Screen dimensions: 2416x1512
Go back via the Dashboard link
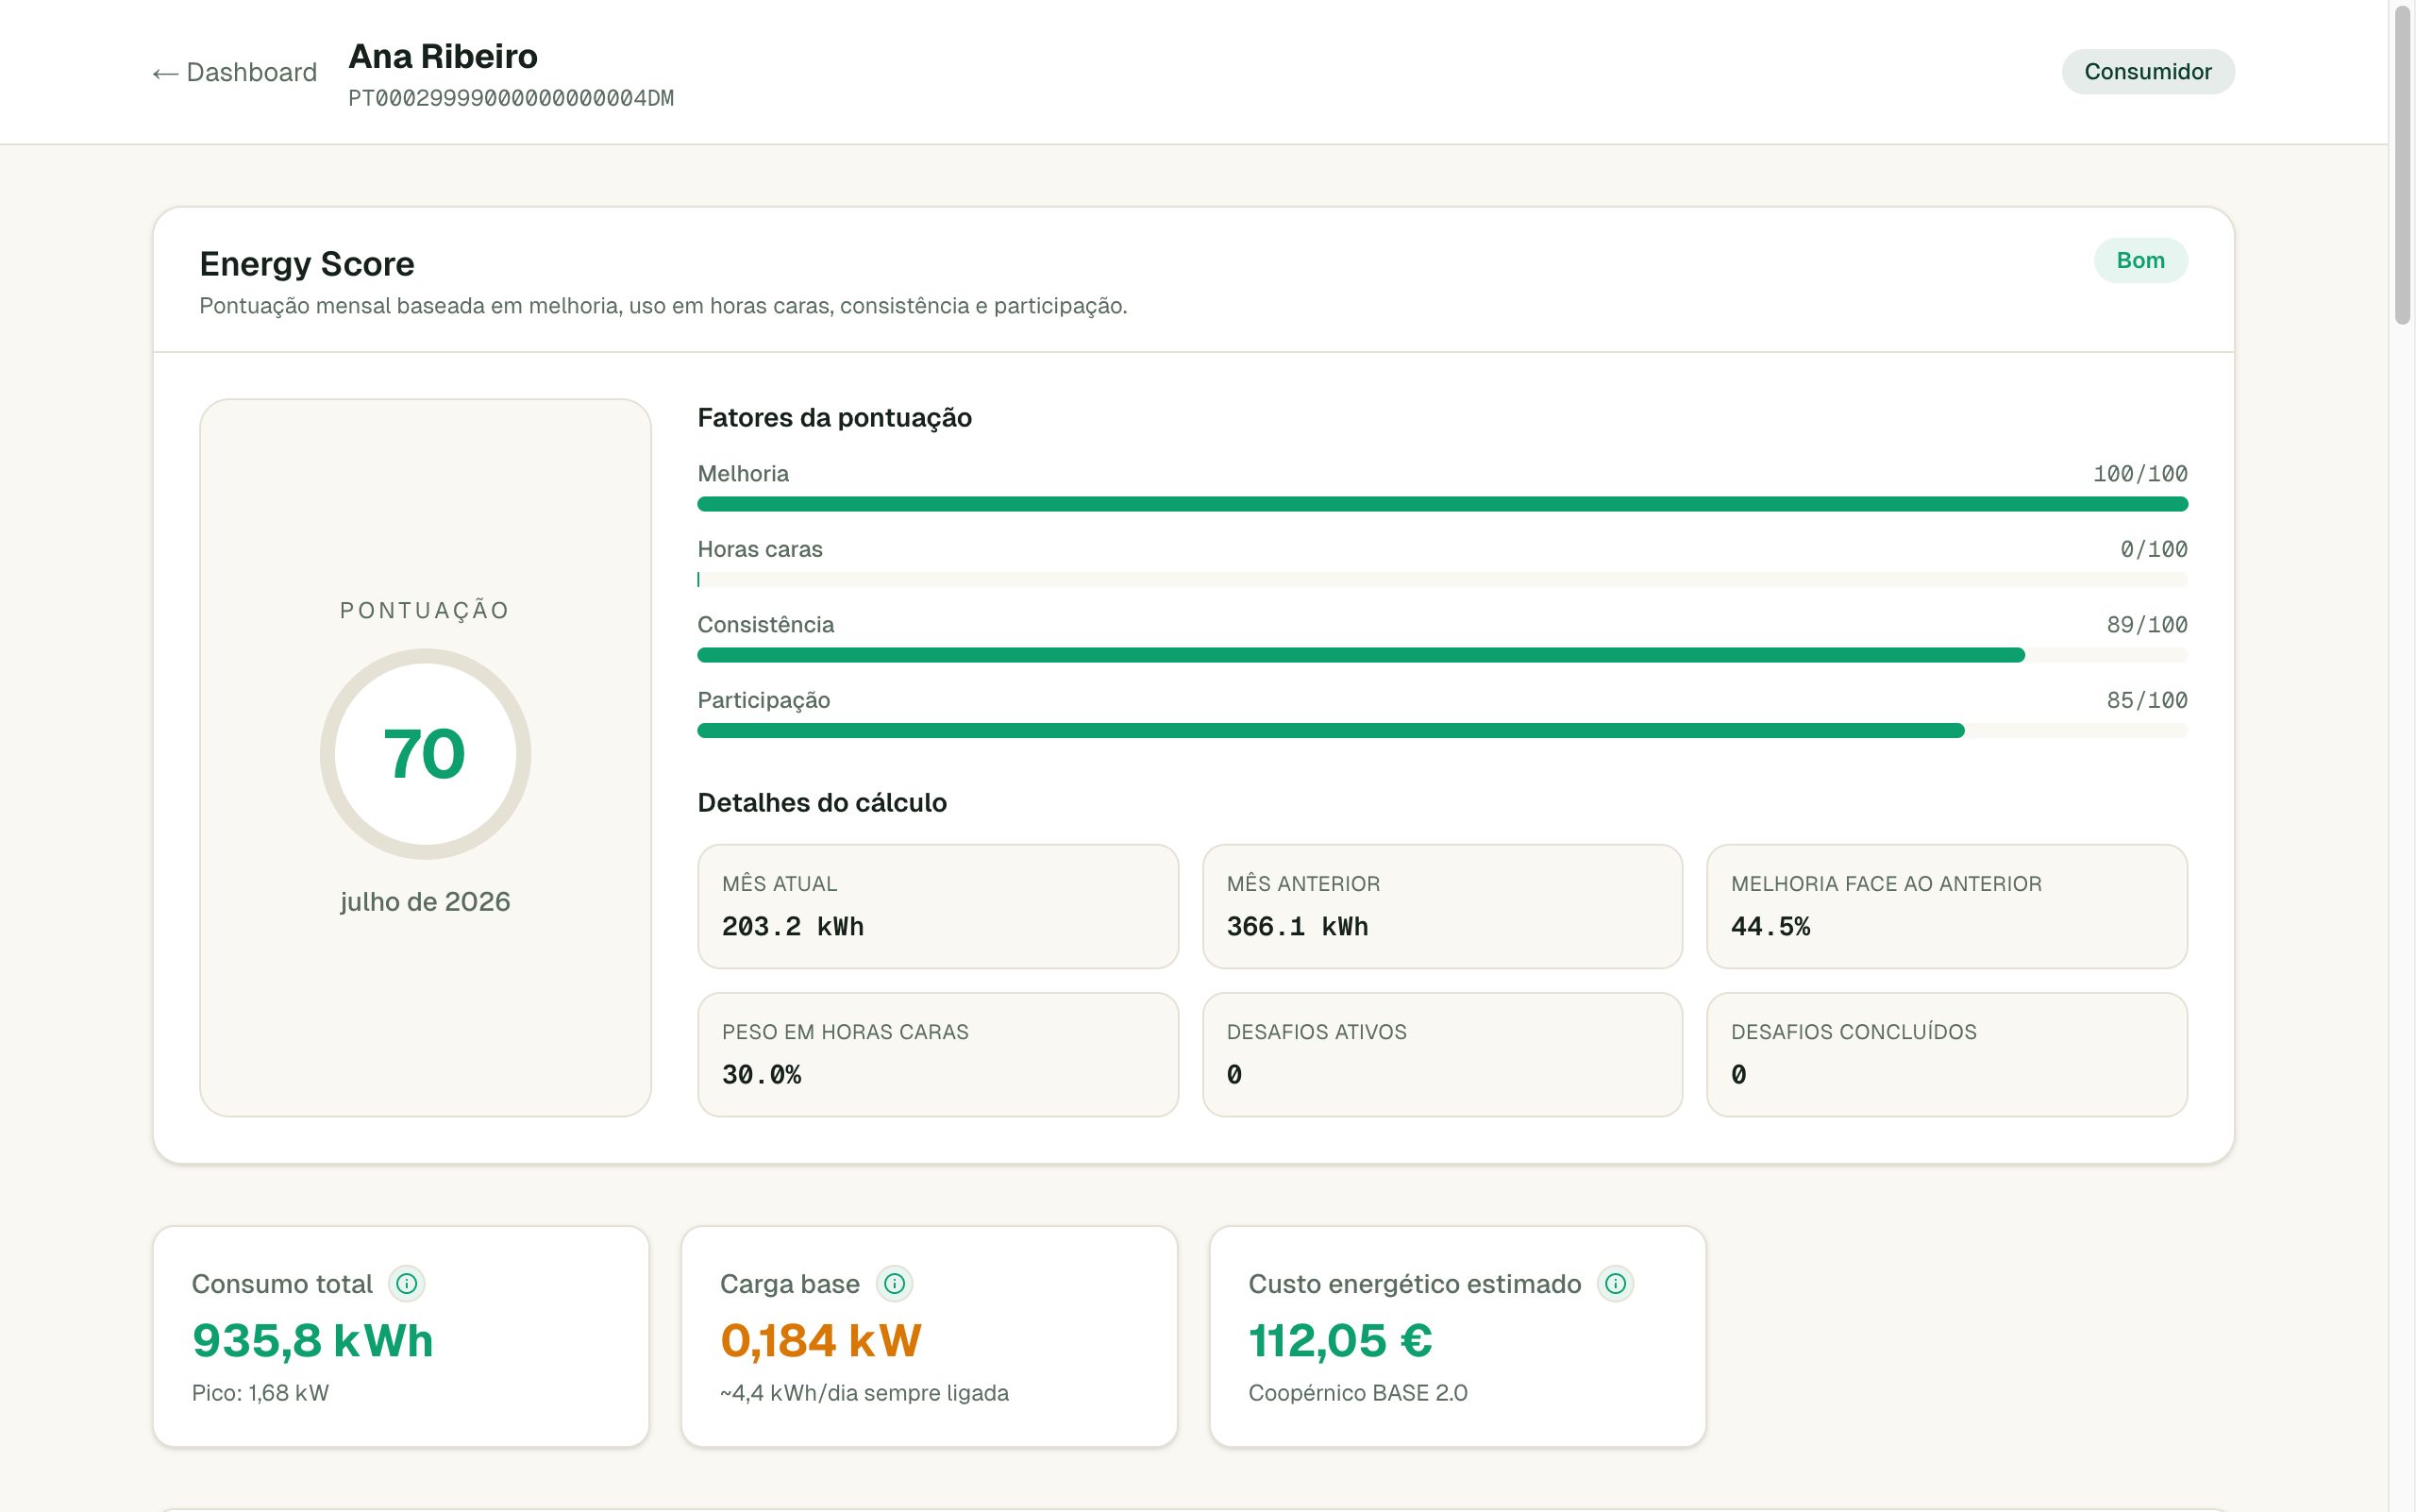(x=234, y=72)
